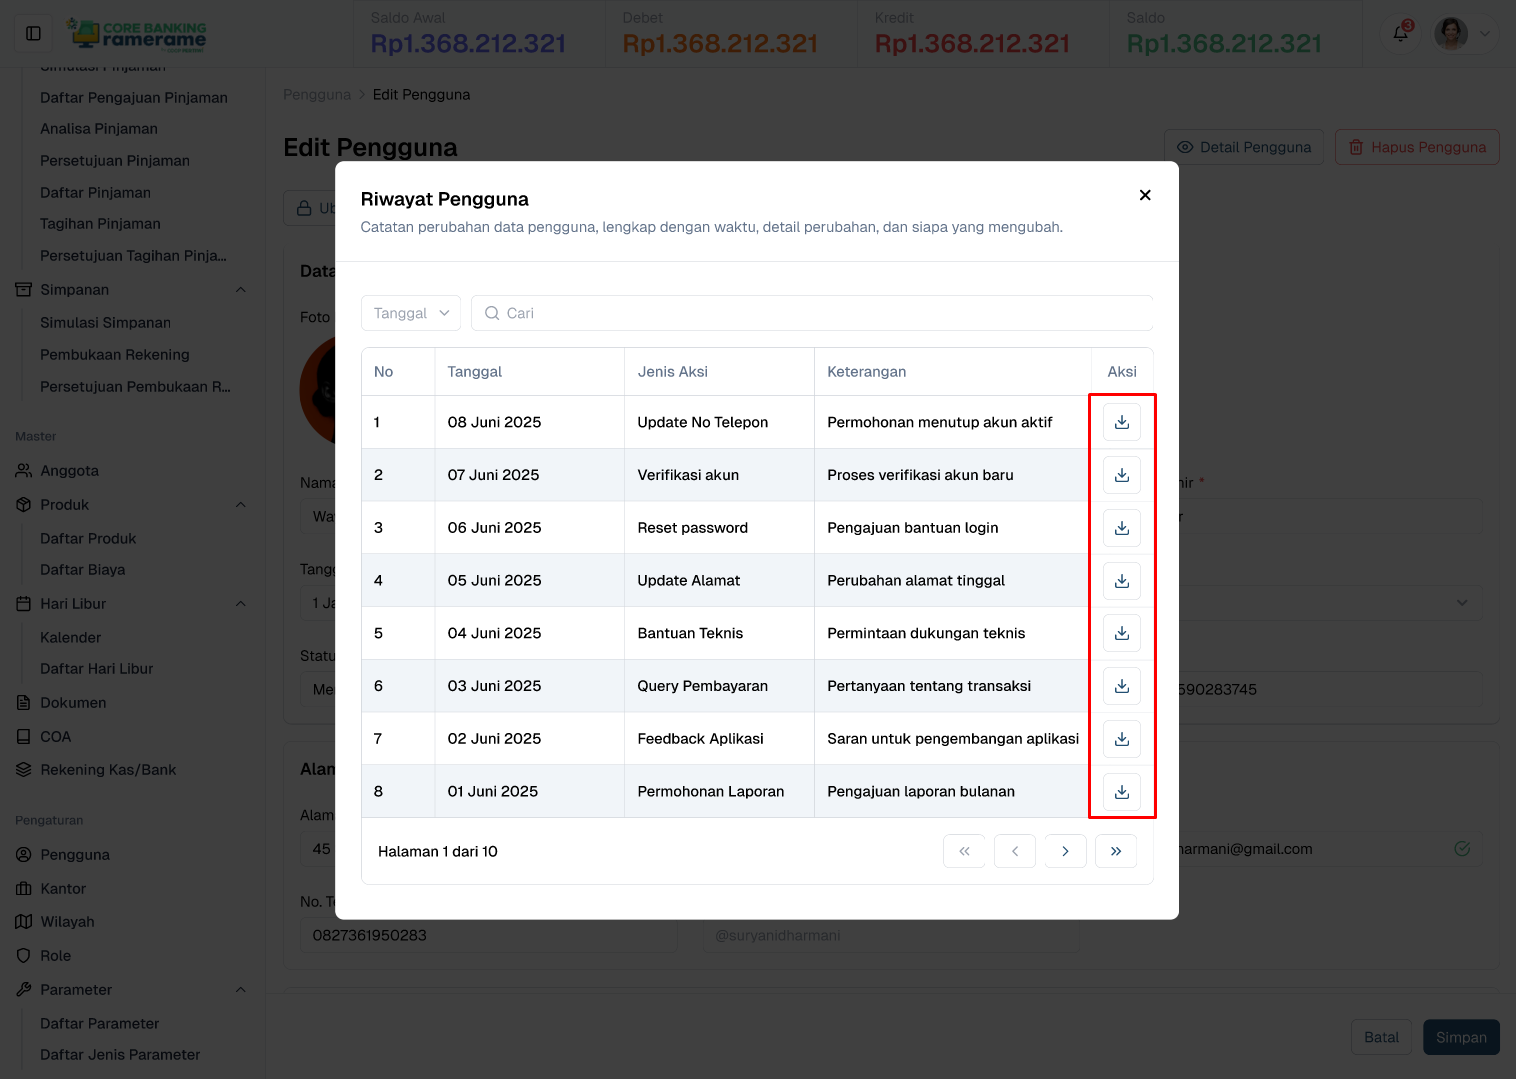Download the Reset password record
This screenshot has height=1079, width=1516.
1122,528
